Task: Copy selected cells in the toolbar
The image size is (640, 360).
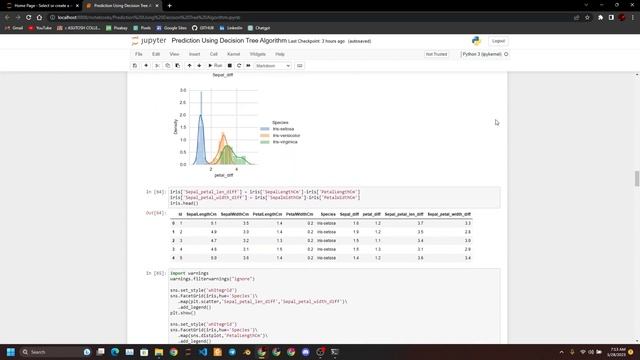Action: click(167, 66)
